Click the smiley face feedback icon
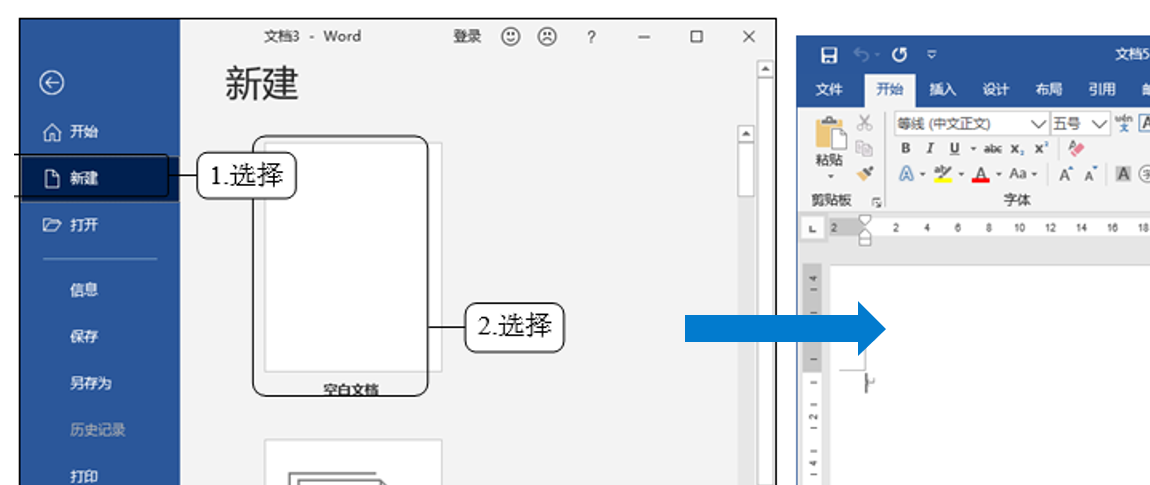This screenshot has width=1150, height=485. point(510,37)
